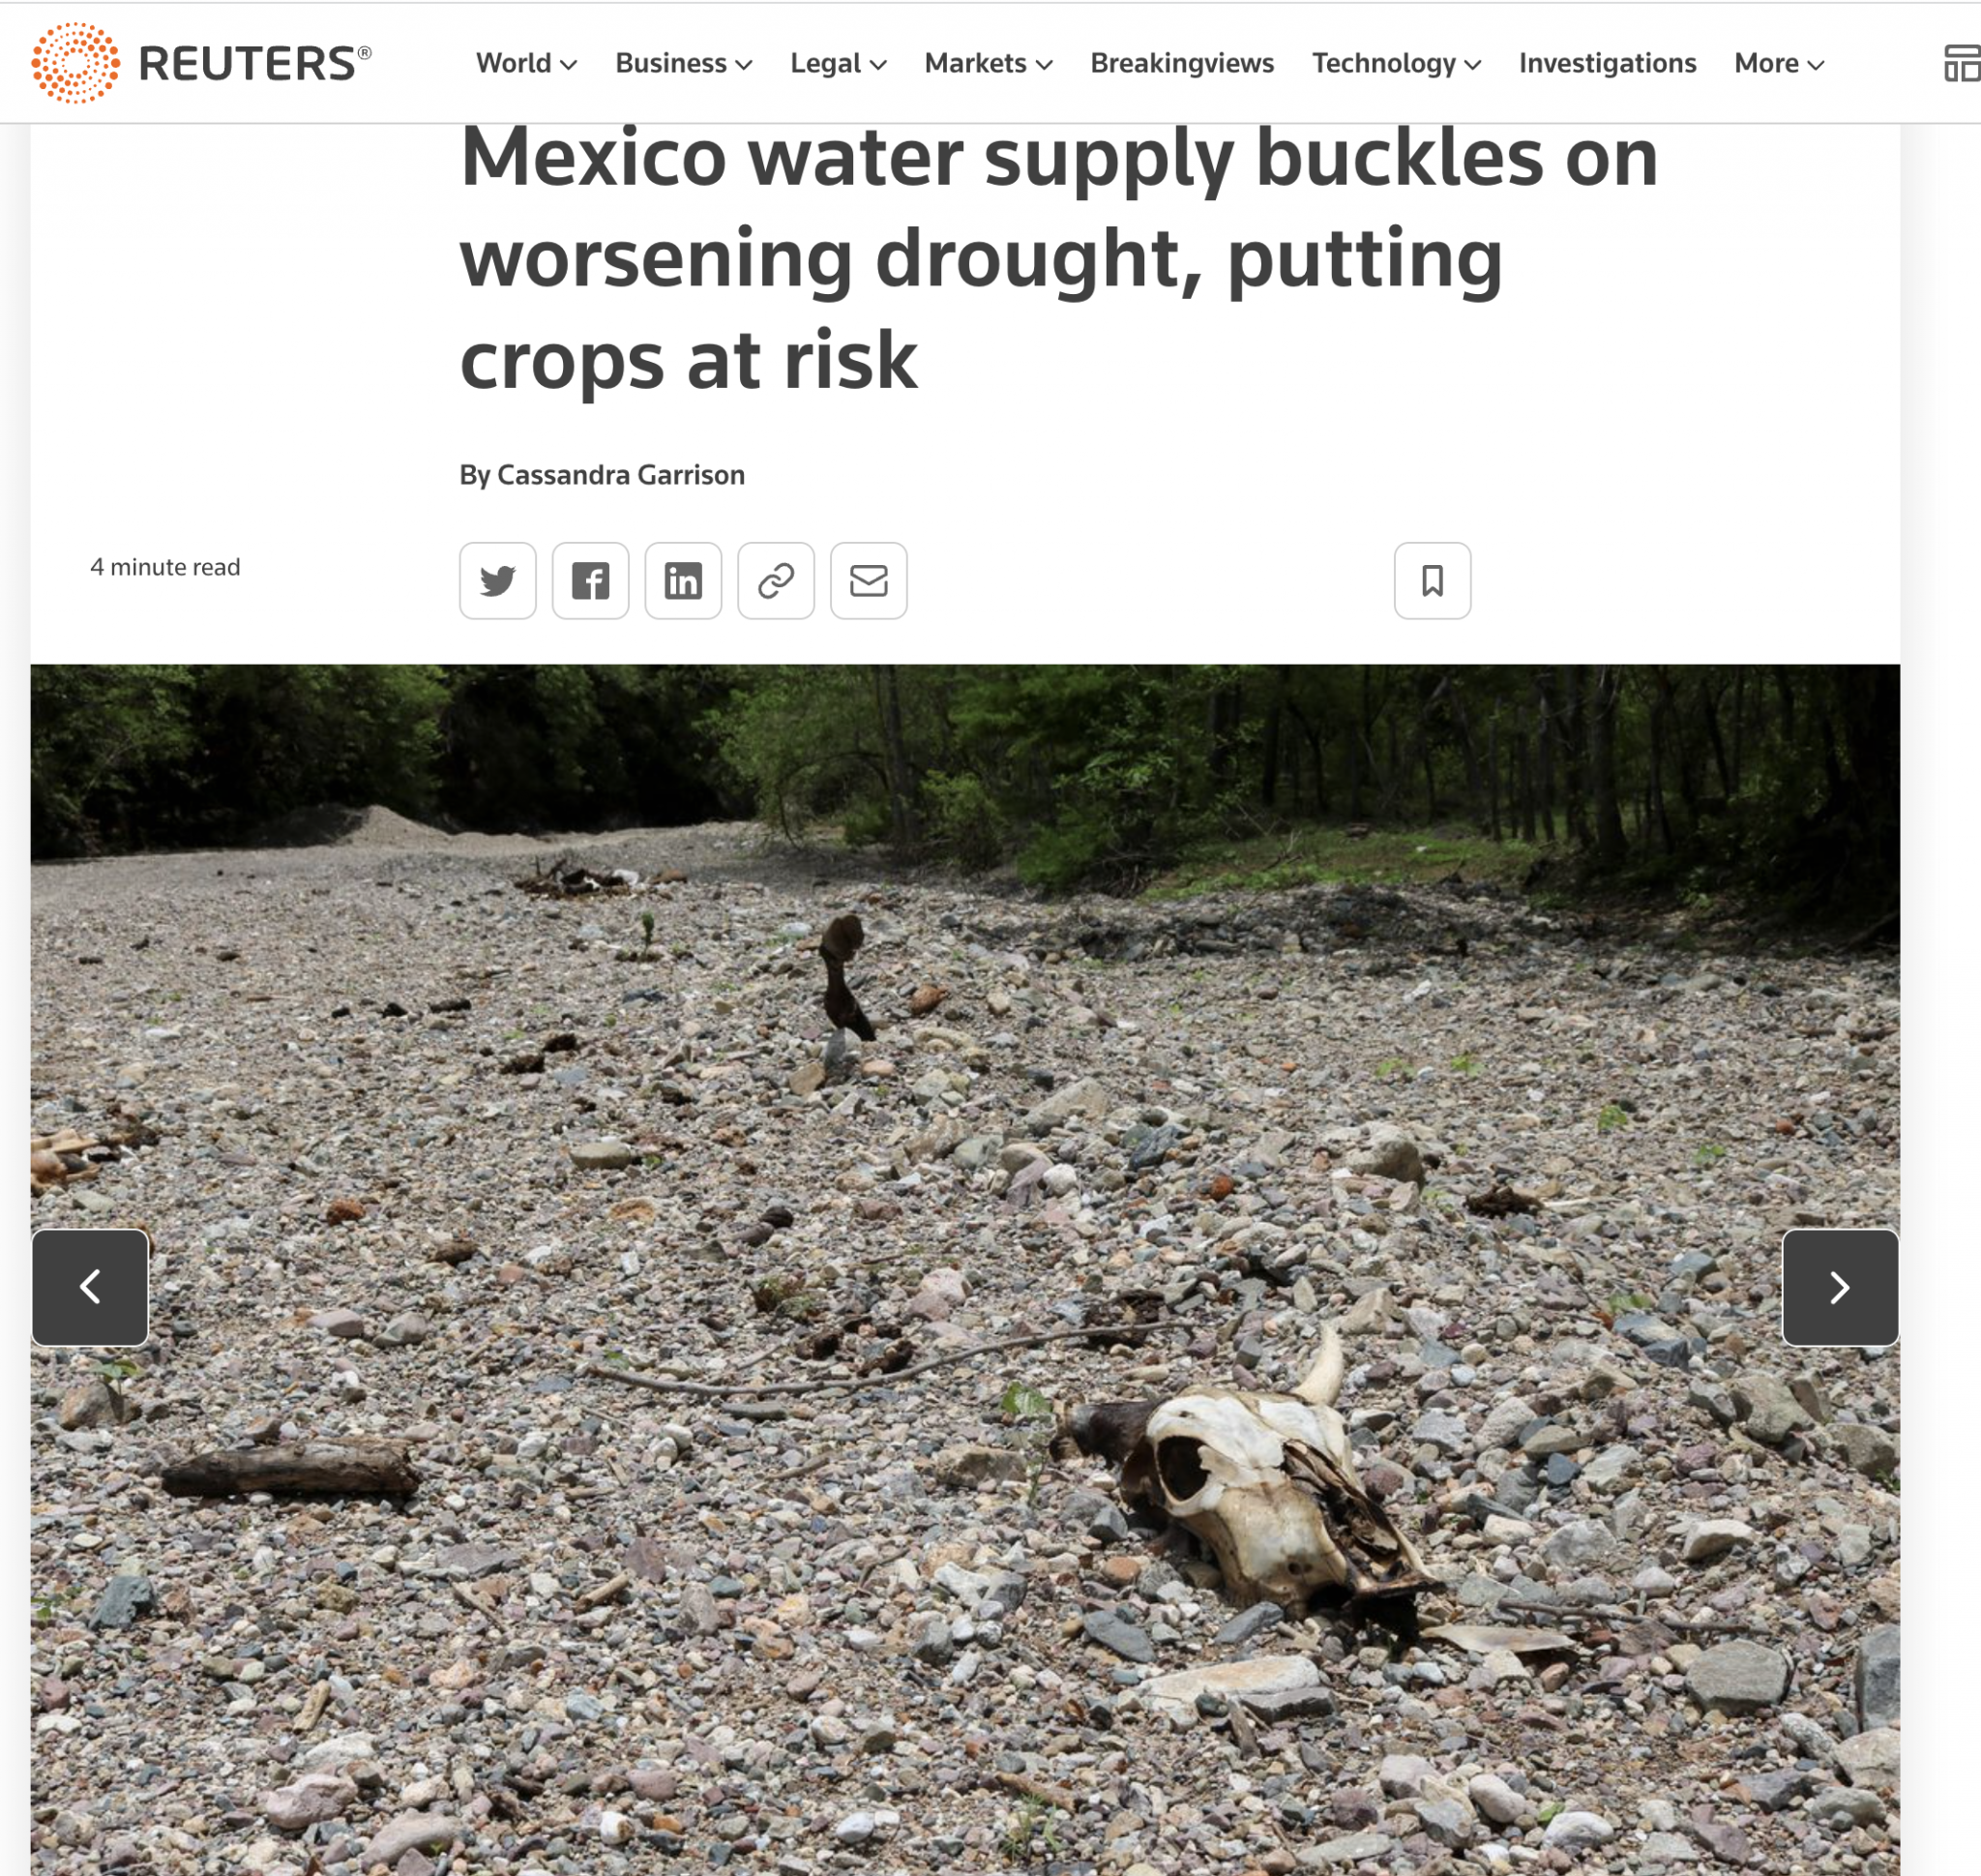Bookmark this article
This screenshot has height=1876, width=1981.
coord(1432,581)
